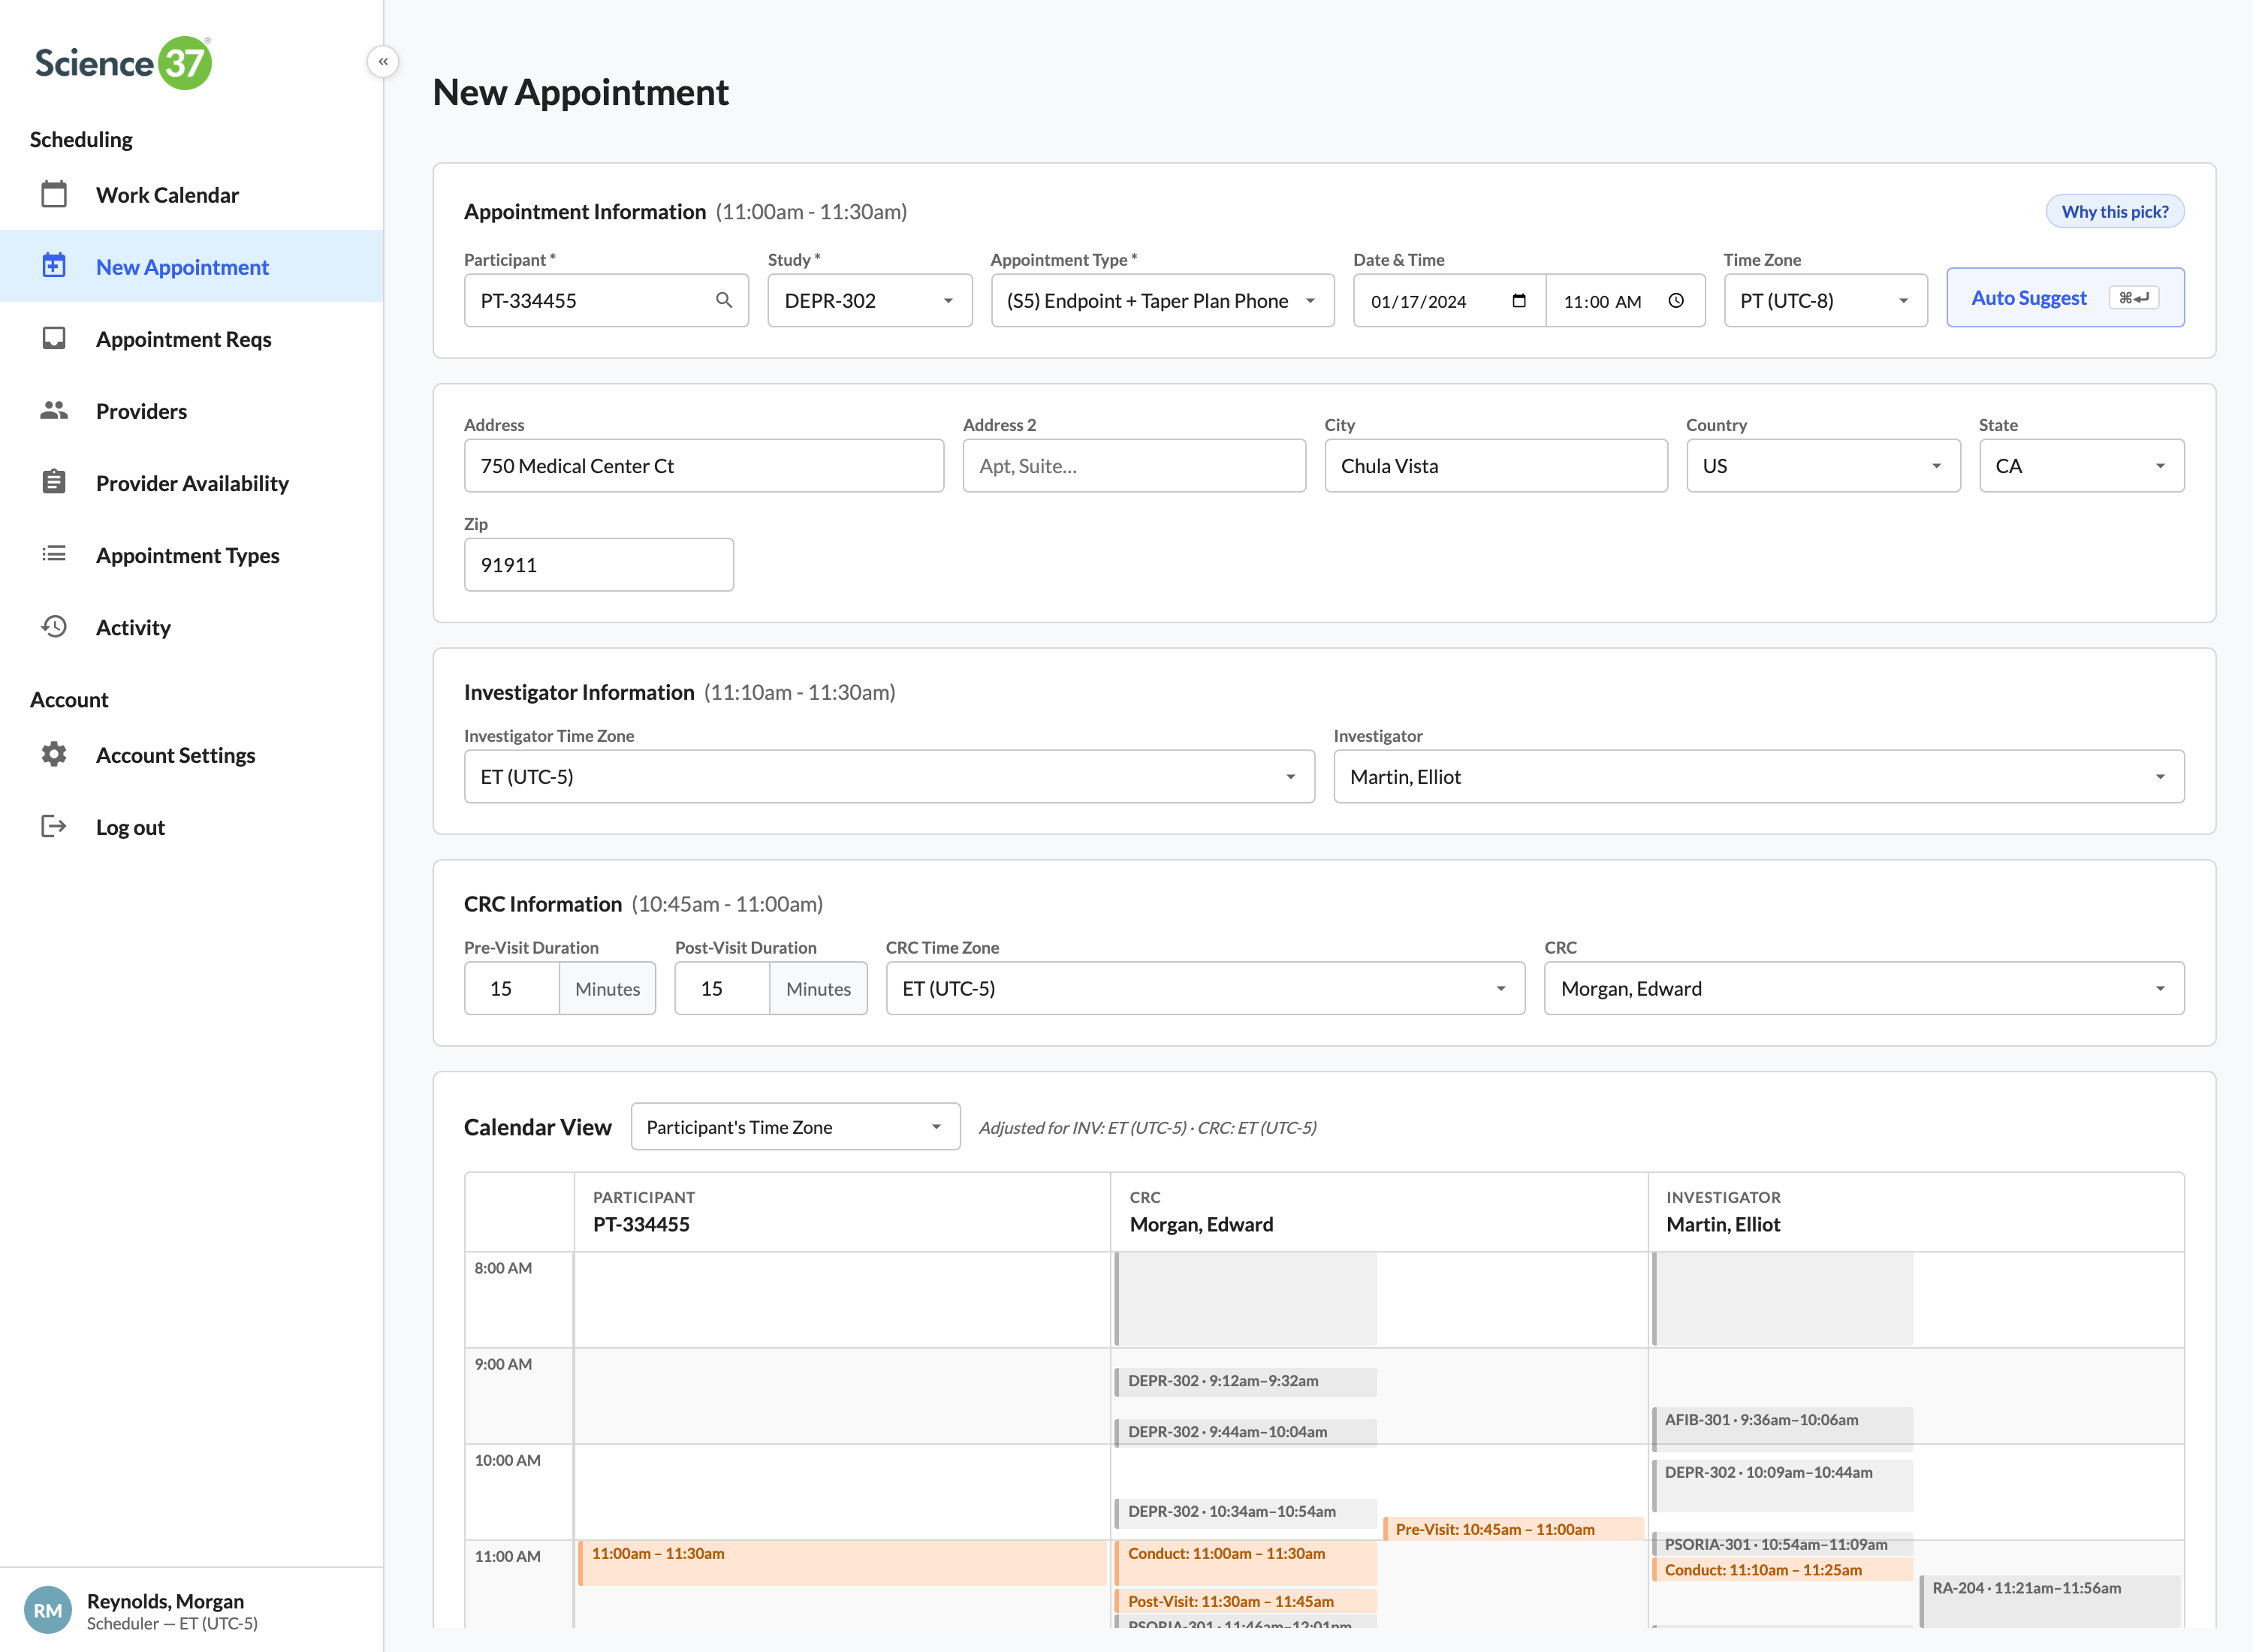This screenshot has height=1652, width=2253.
Task: Open the Appointment Type dropdown
Action: tap(1162, 300)
